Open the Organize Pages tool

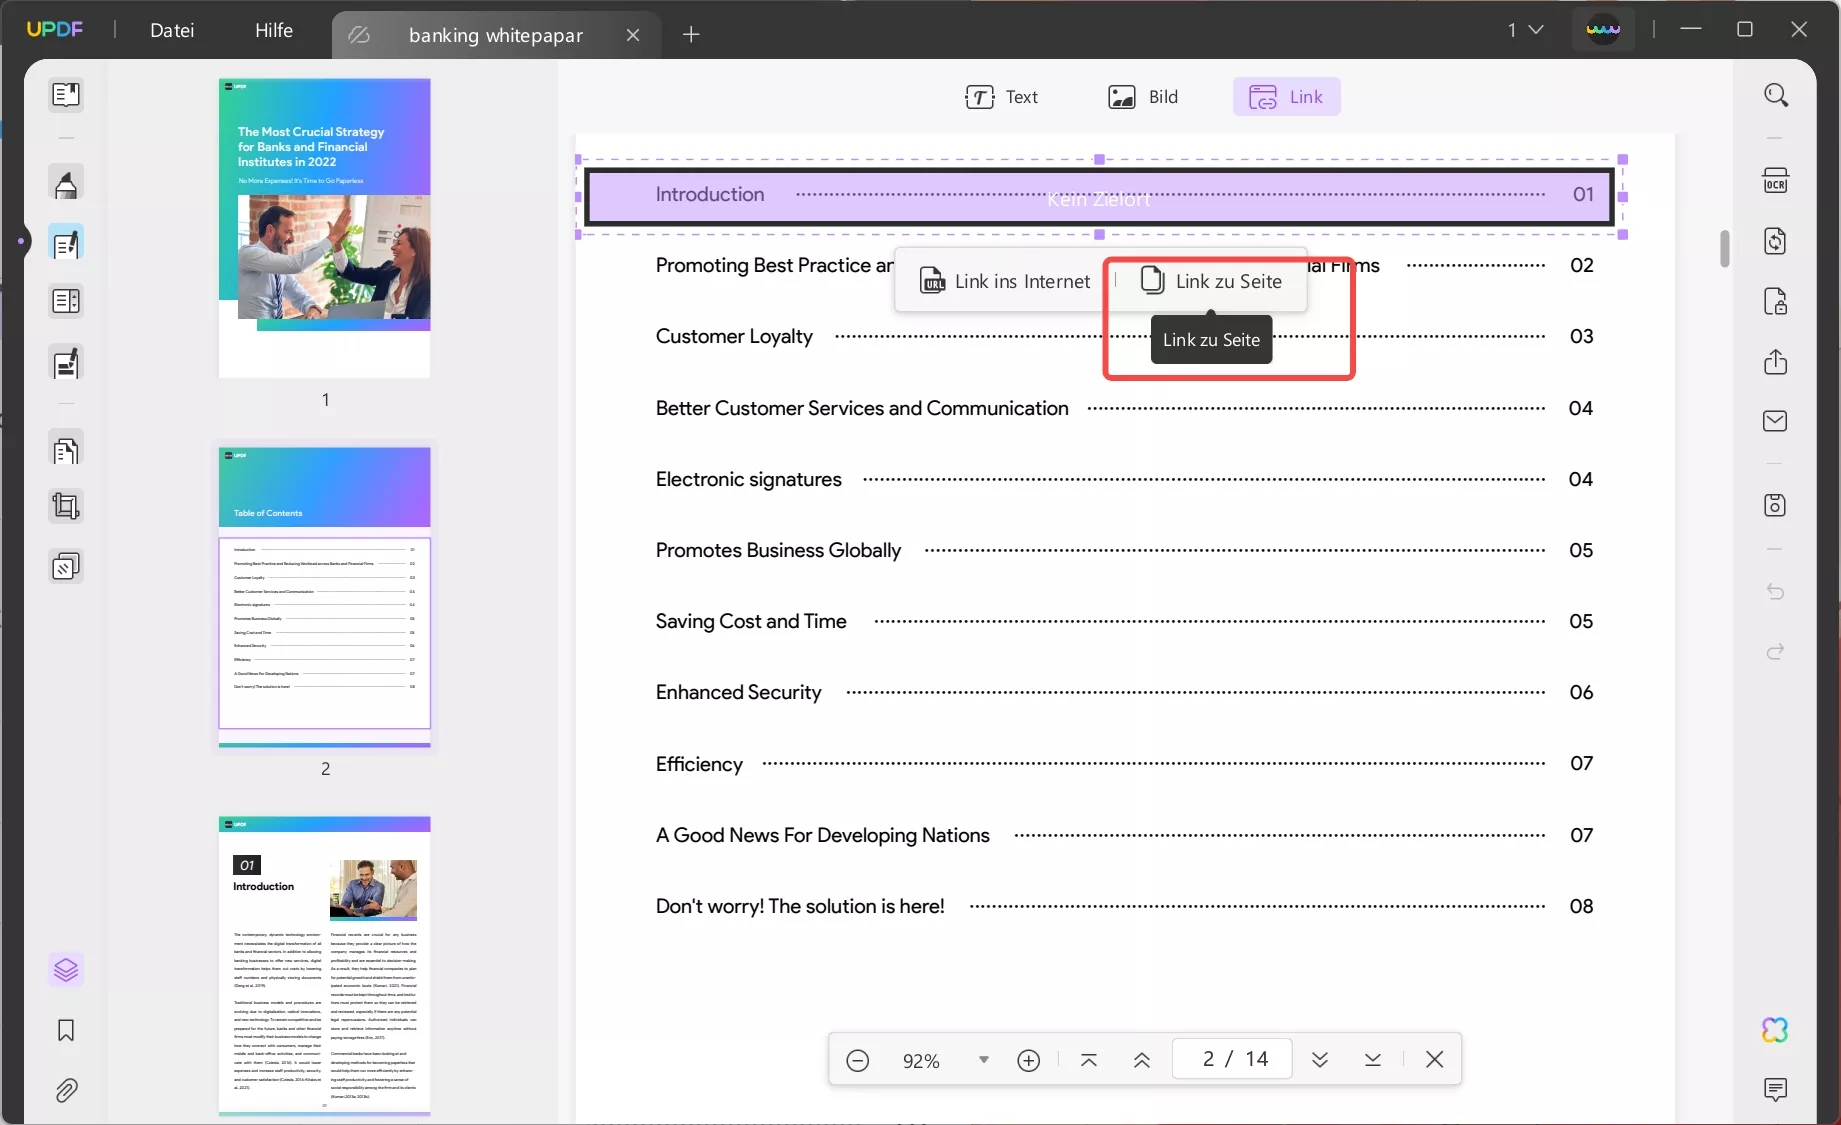(x=66, y=451)
